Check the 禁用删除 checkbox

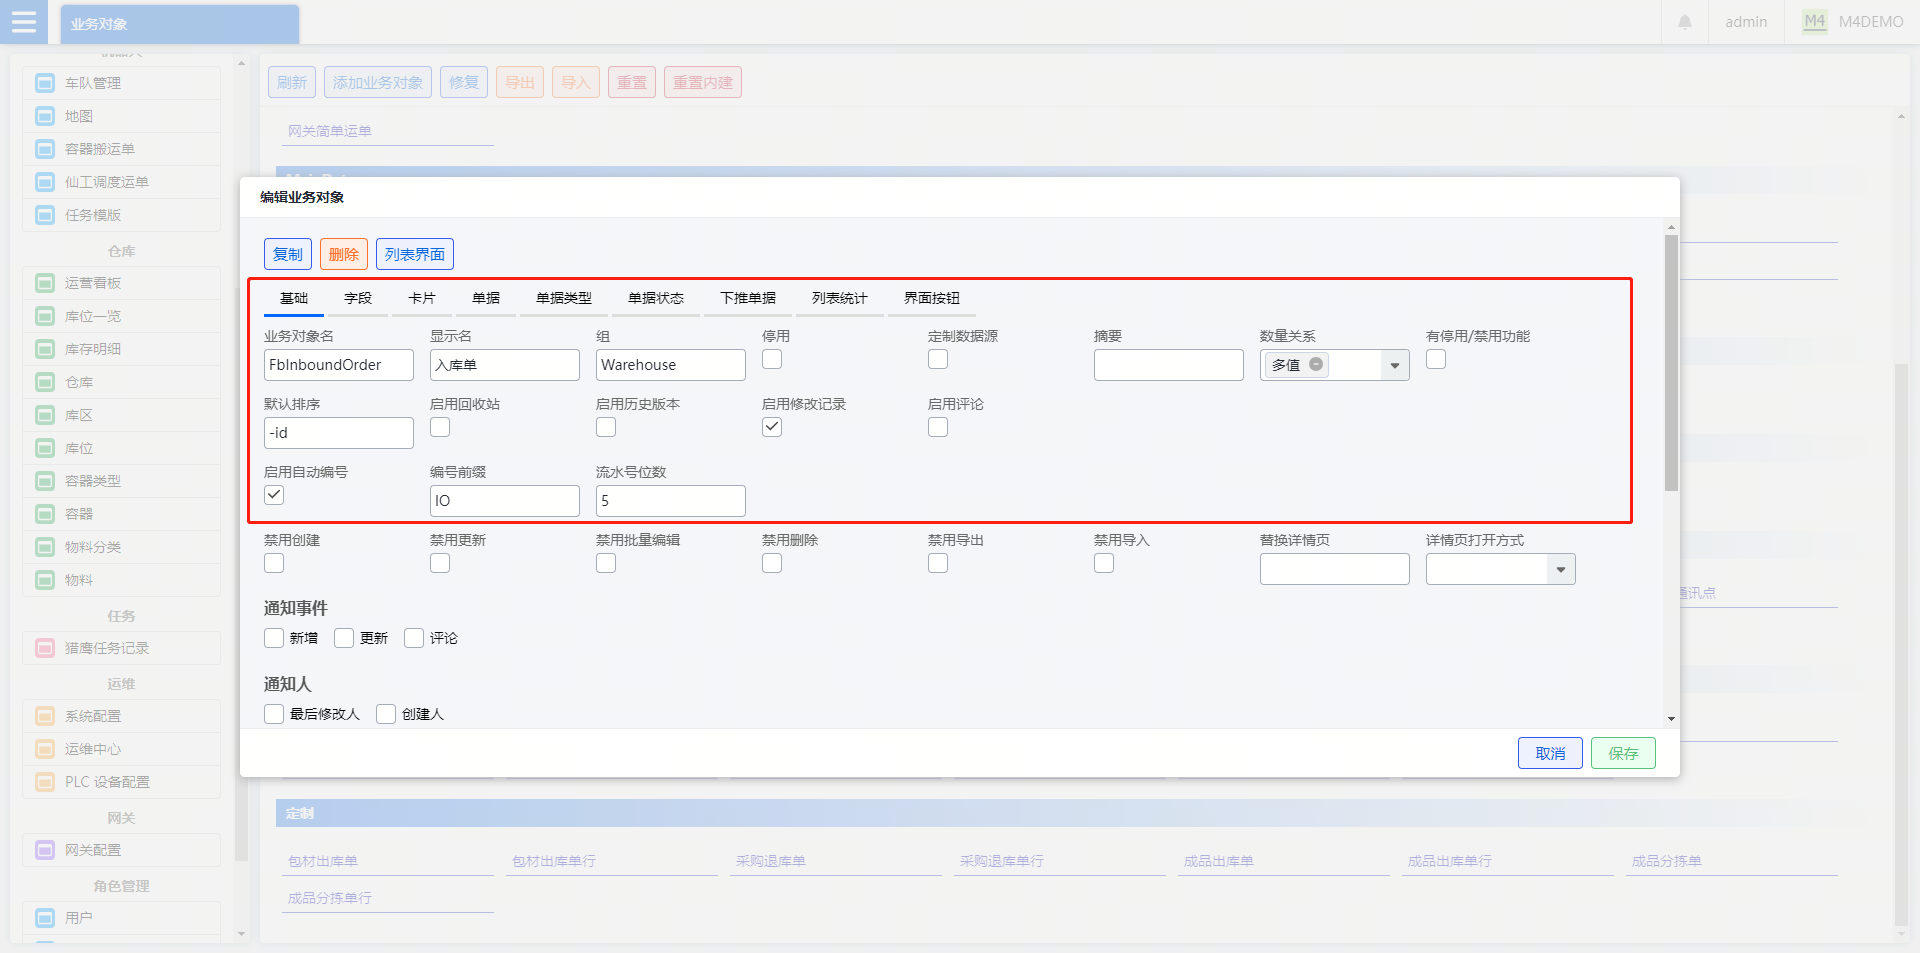click(772, 563)
